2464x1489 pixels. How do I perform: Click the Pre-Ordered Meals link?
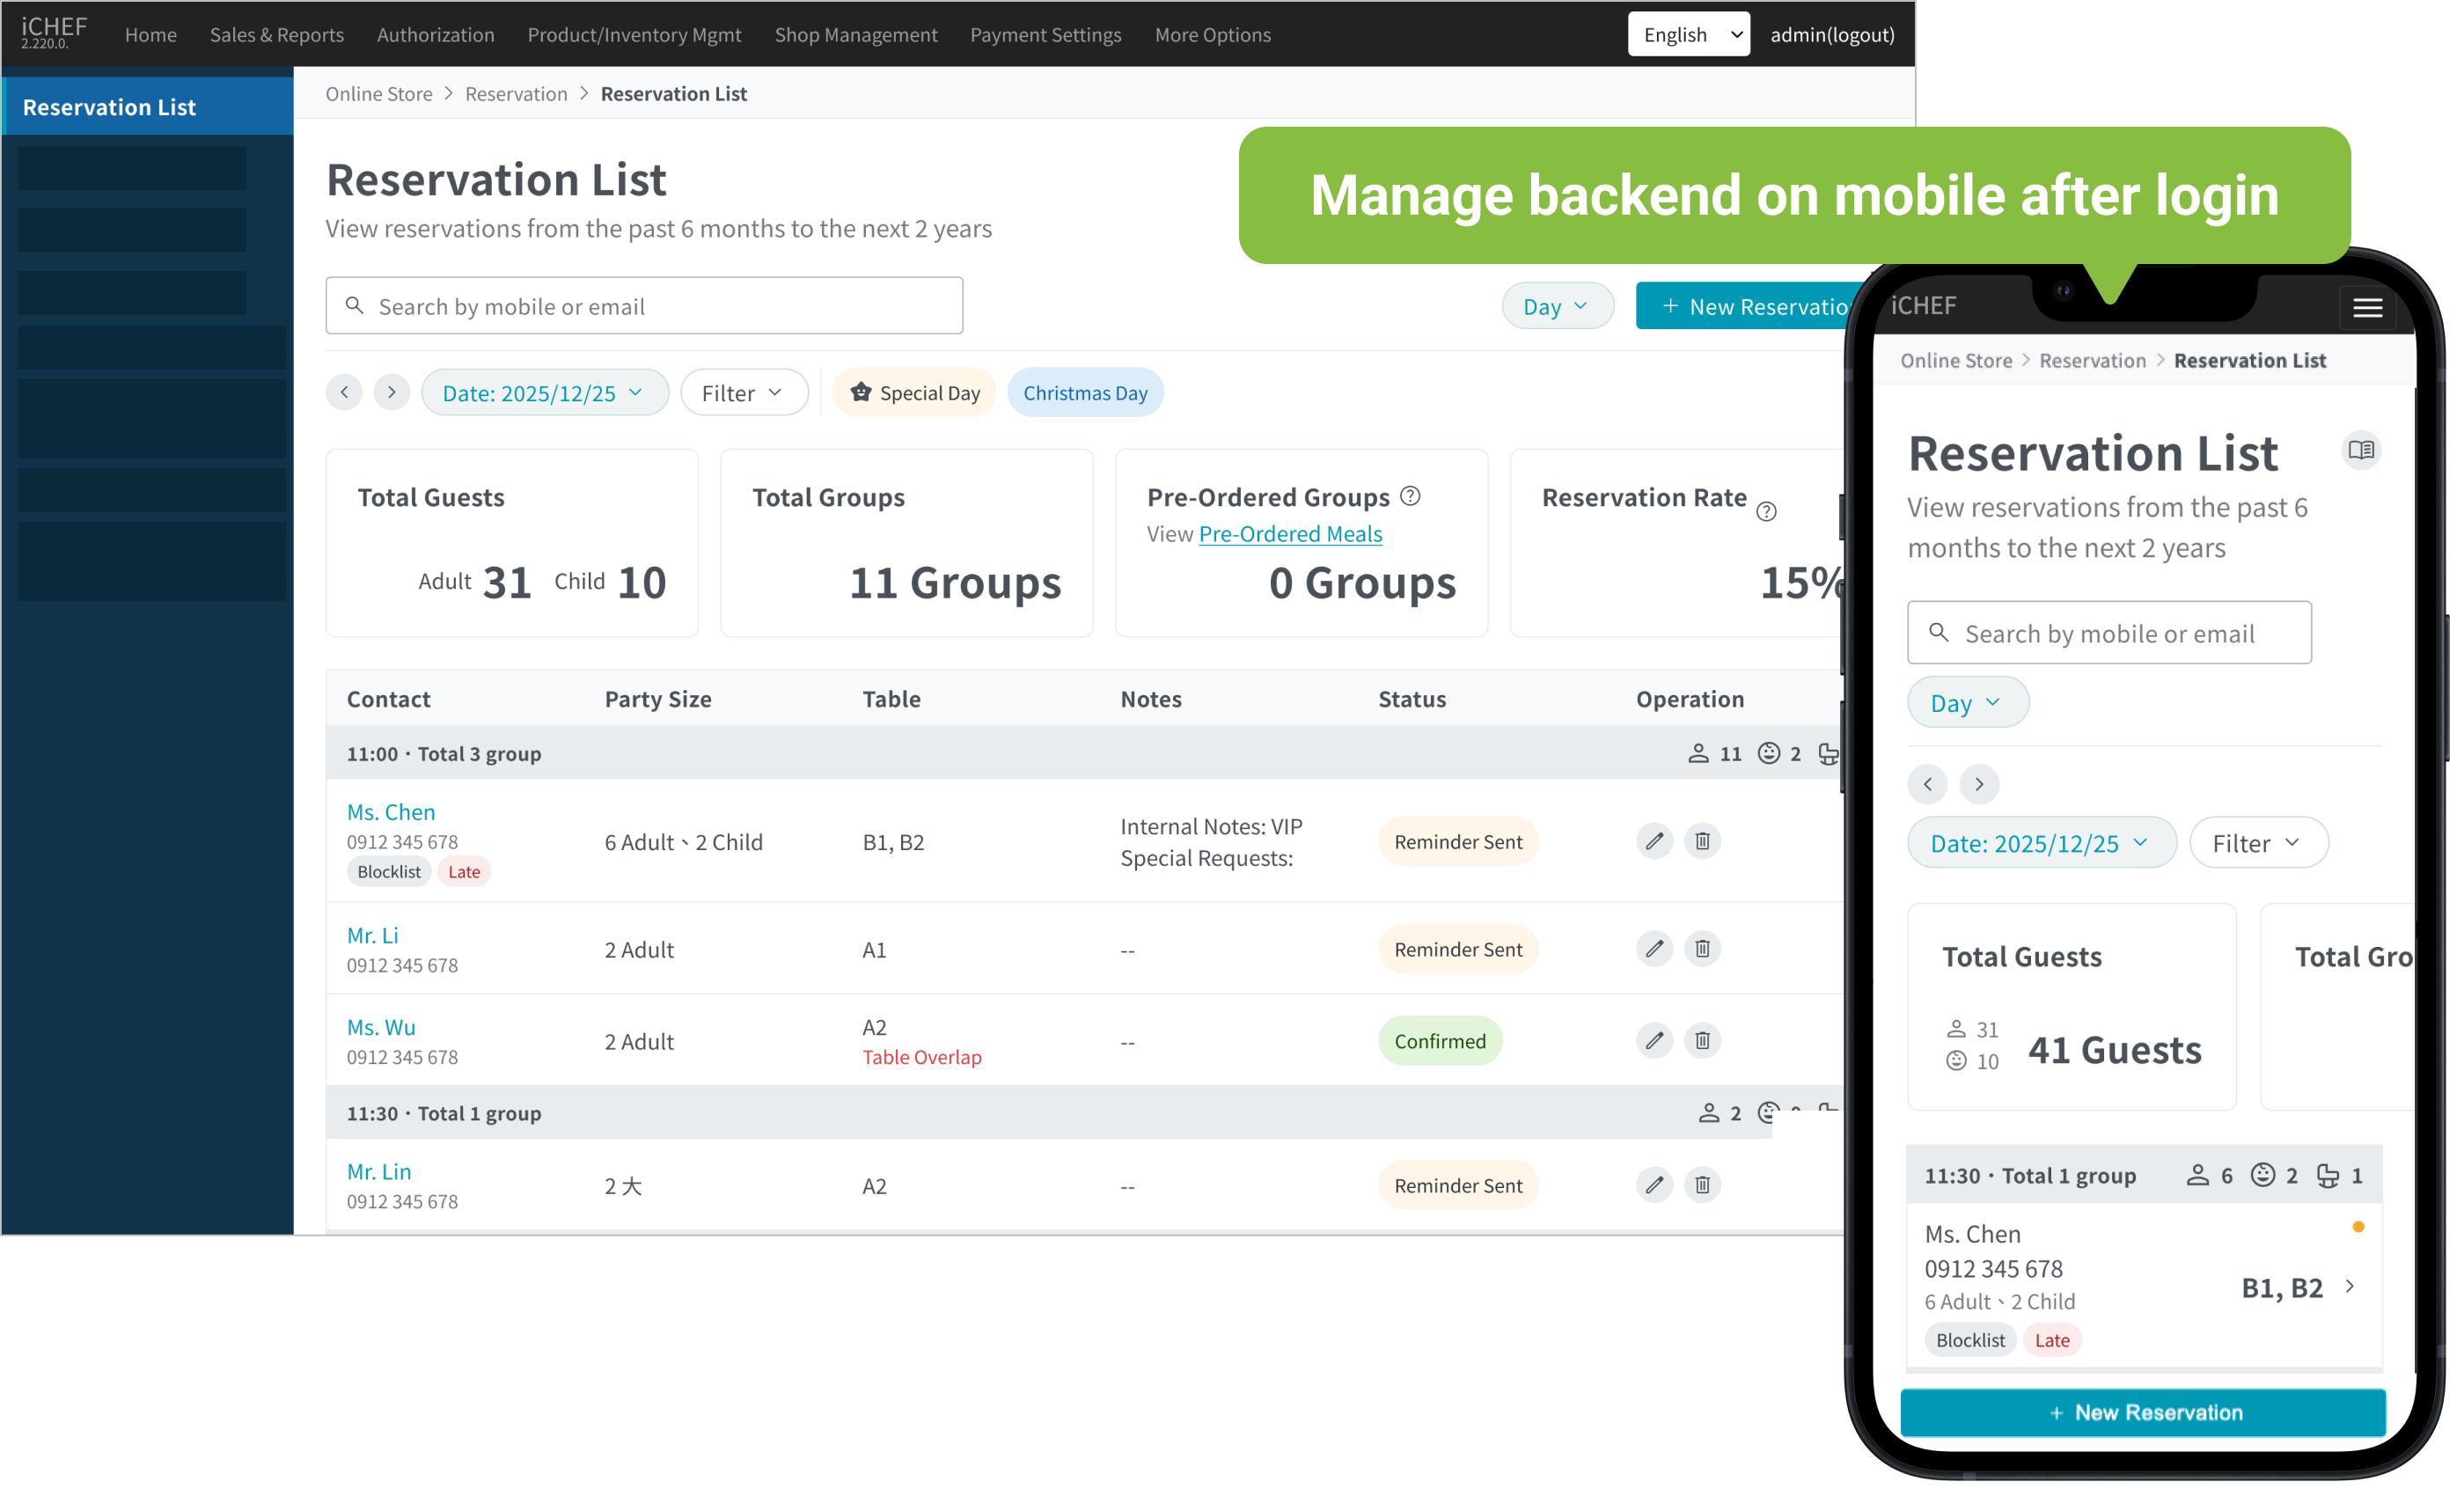[1290, 534]
